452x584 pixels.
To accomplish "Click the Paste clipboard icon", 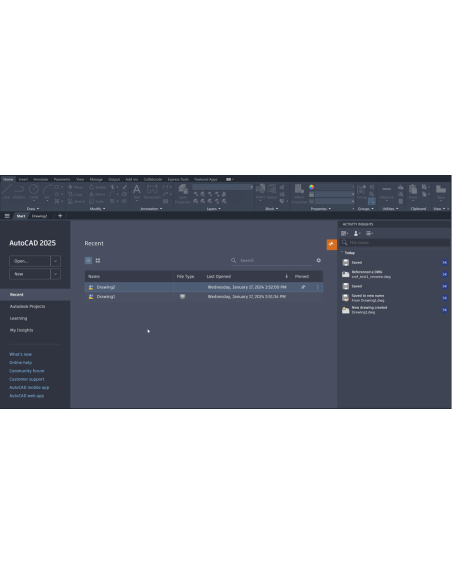I will (413, 191).
